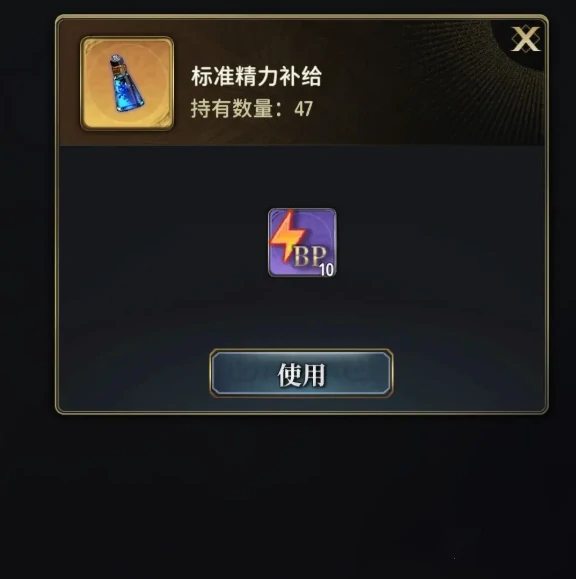Tap the purple background of BP tile
576x579 pixels.
pyautogui.click(x=320, y=227)
